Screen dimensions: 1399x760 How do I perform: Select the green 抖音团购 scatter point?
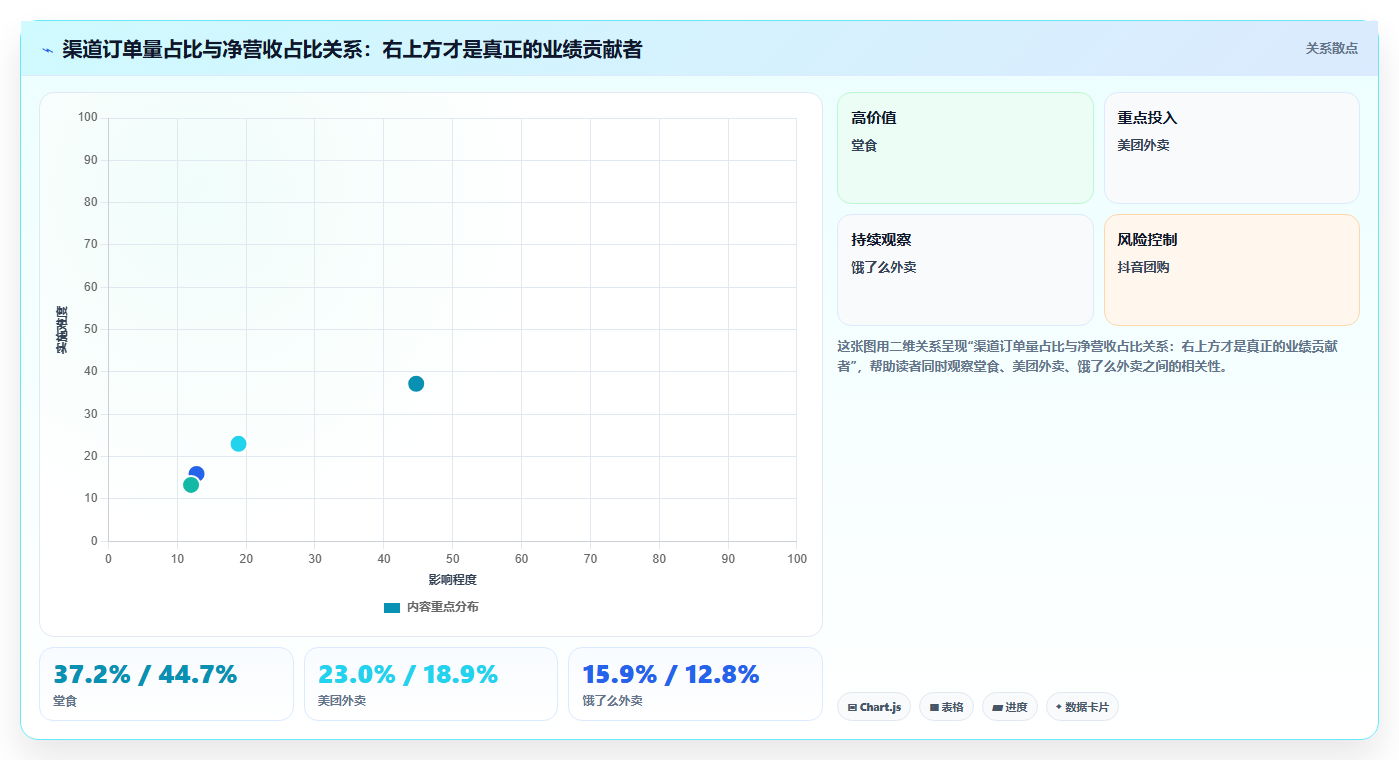pyautogui.click(x=191, y=485)
